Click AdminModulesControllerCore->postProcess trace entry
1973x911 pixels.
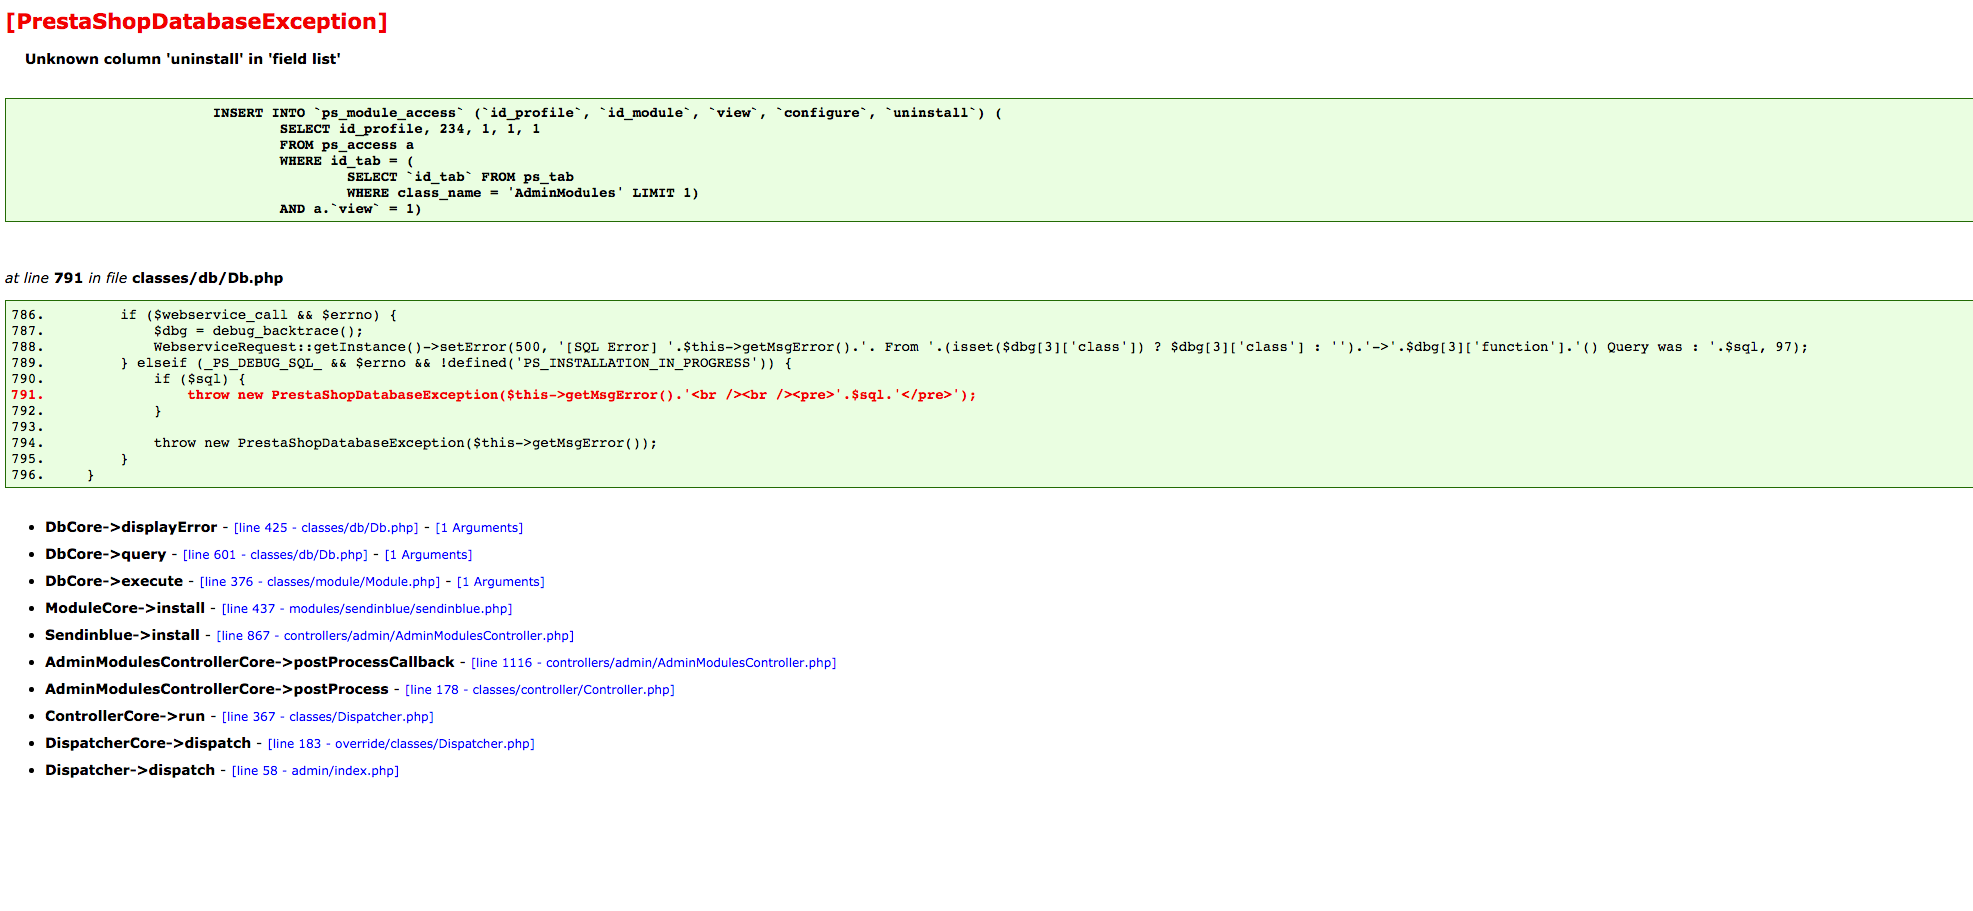(x=217, y=689)
